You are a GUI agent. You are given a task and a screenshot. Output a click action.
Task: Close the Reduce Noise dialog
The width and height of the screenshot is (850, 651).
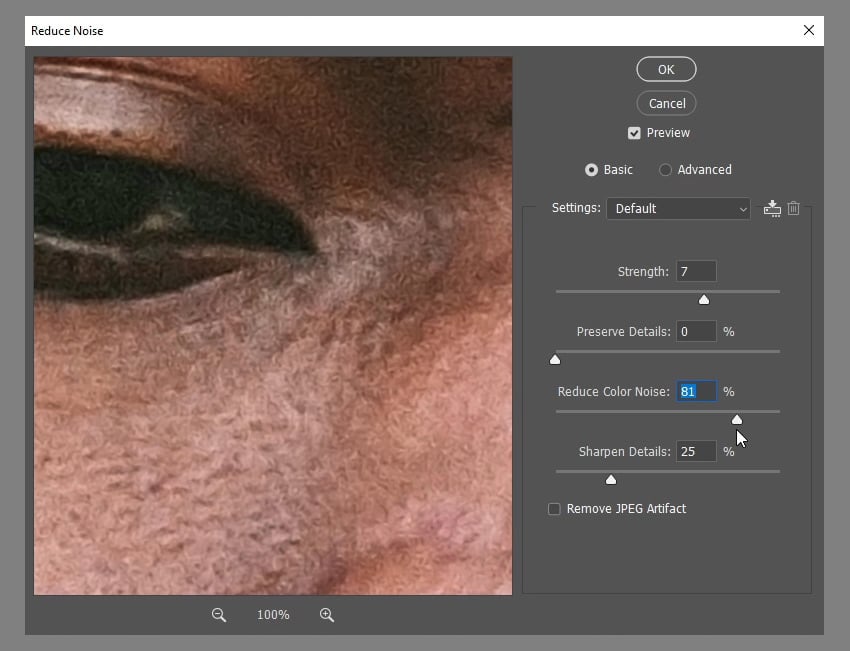[809, 30]
